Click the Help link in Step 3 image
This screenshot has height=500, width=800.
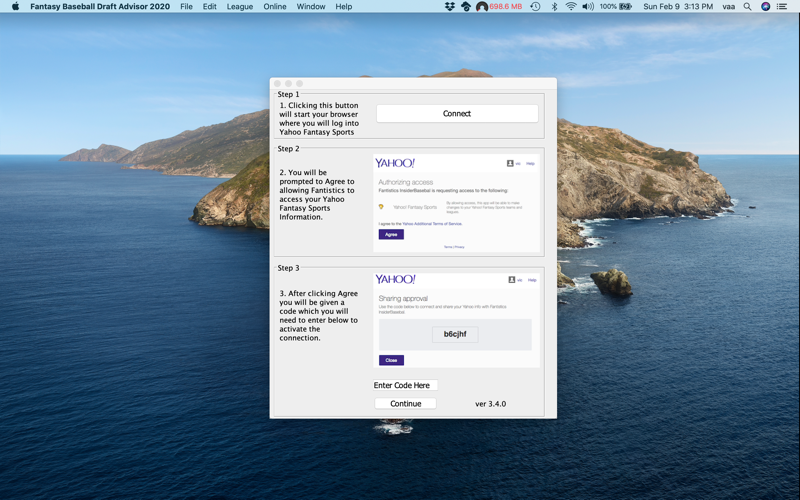(x=532, y=280)
